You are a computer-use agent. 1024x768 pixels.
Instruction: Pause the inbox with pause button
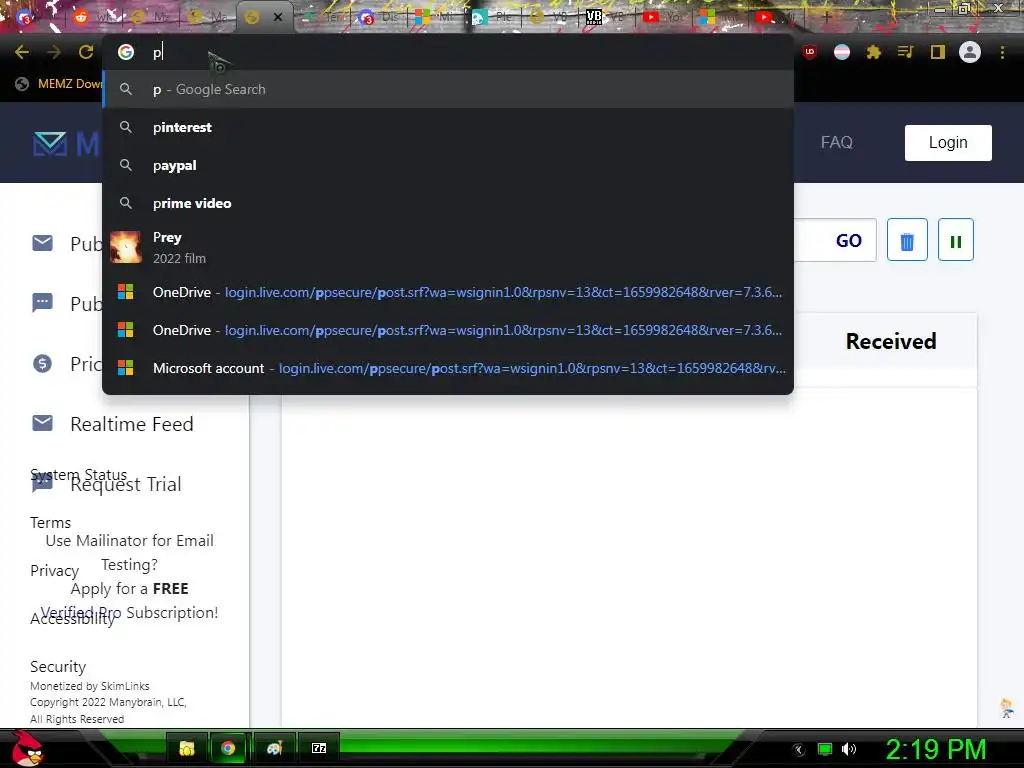coord(955,240)
